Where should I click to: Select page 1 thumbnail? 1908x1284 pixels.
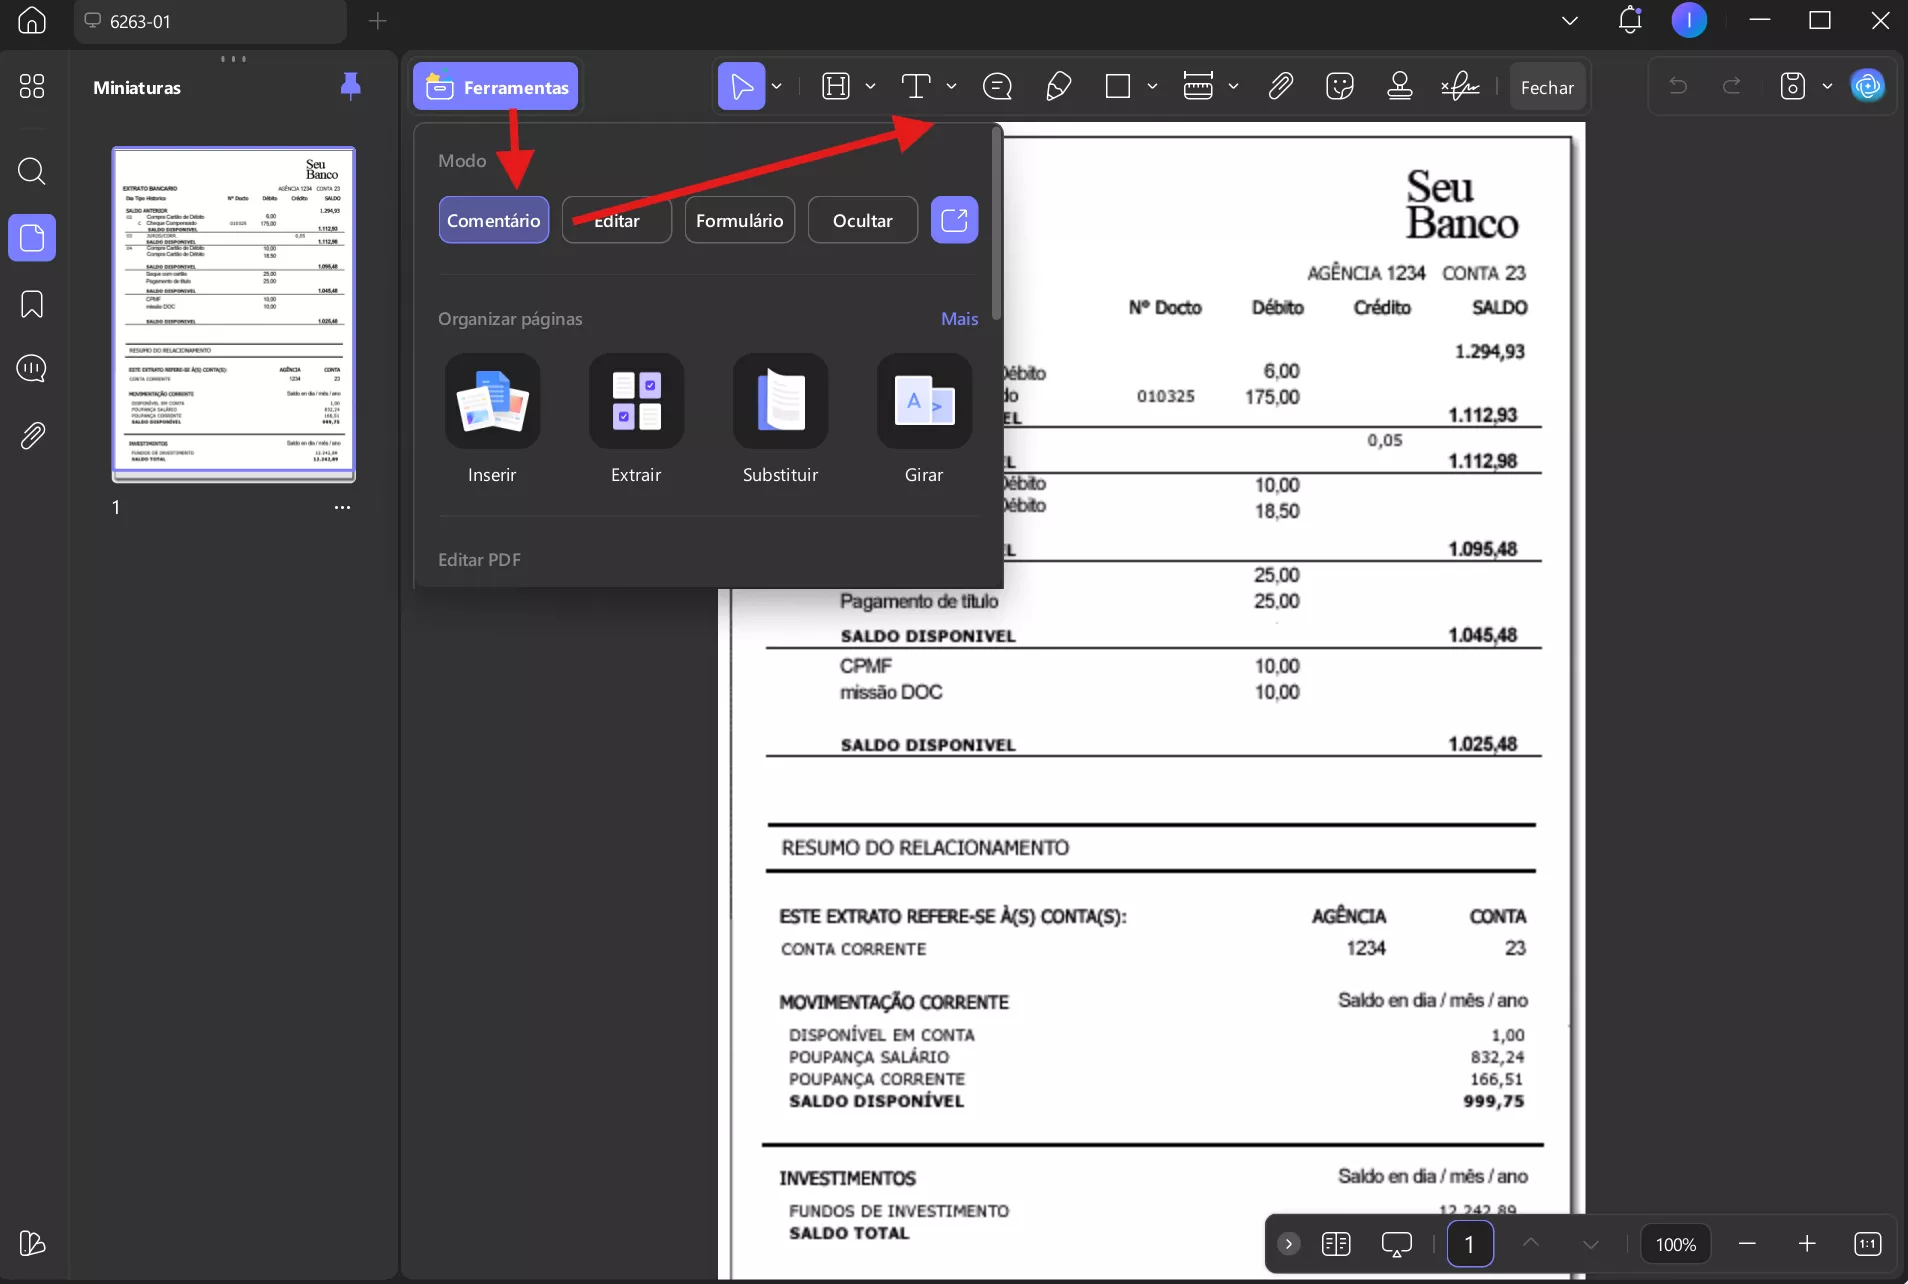234,312
